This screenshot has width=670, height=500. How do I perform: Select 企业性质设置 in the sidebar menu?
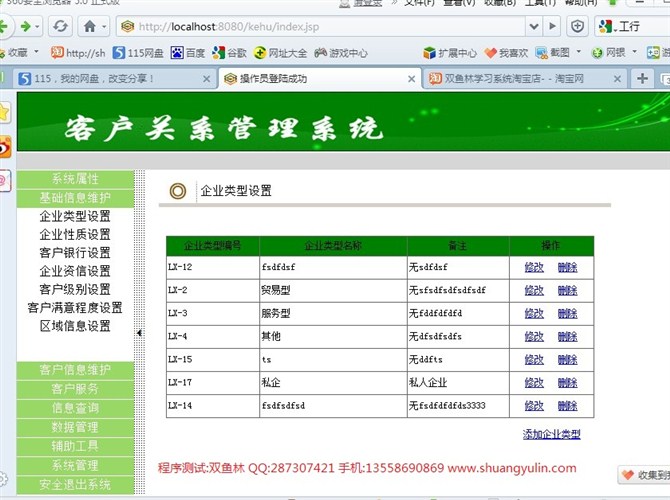75,234
